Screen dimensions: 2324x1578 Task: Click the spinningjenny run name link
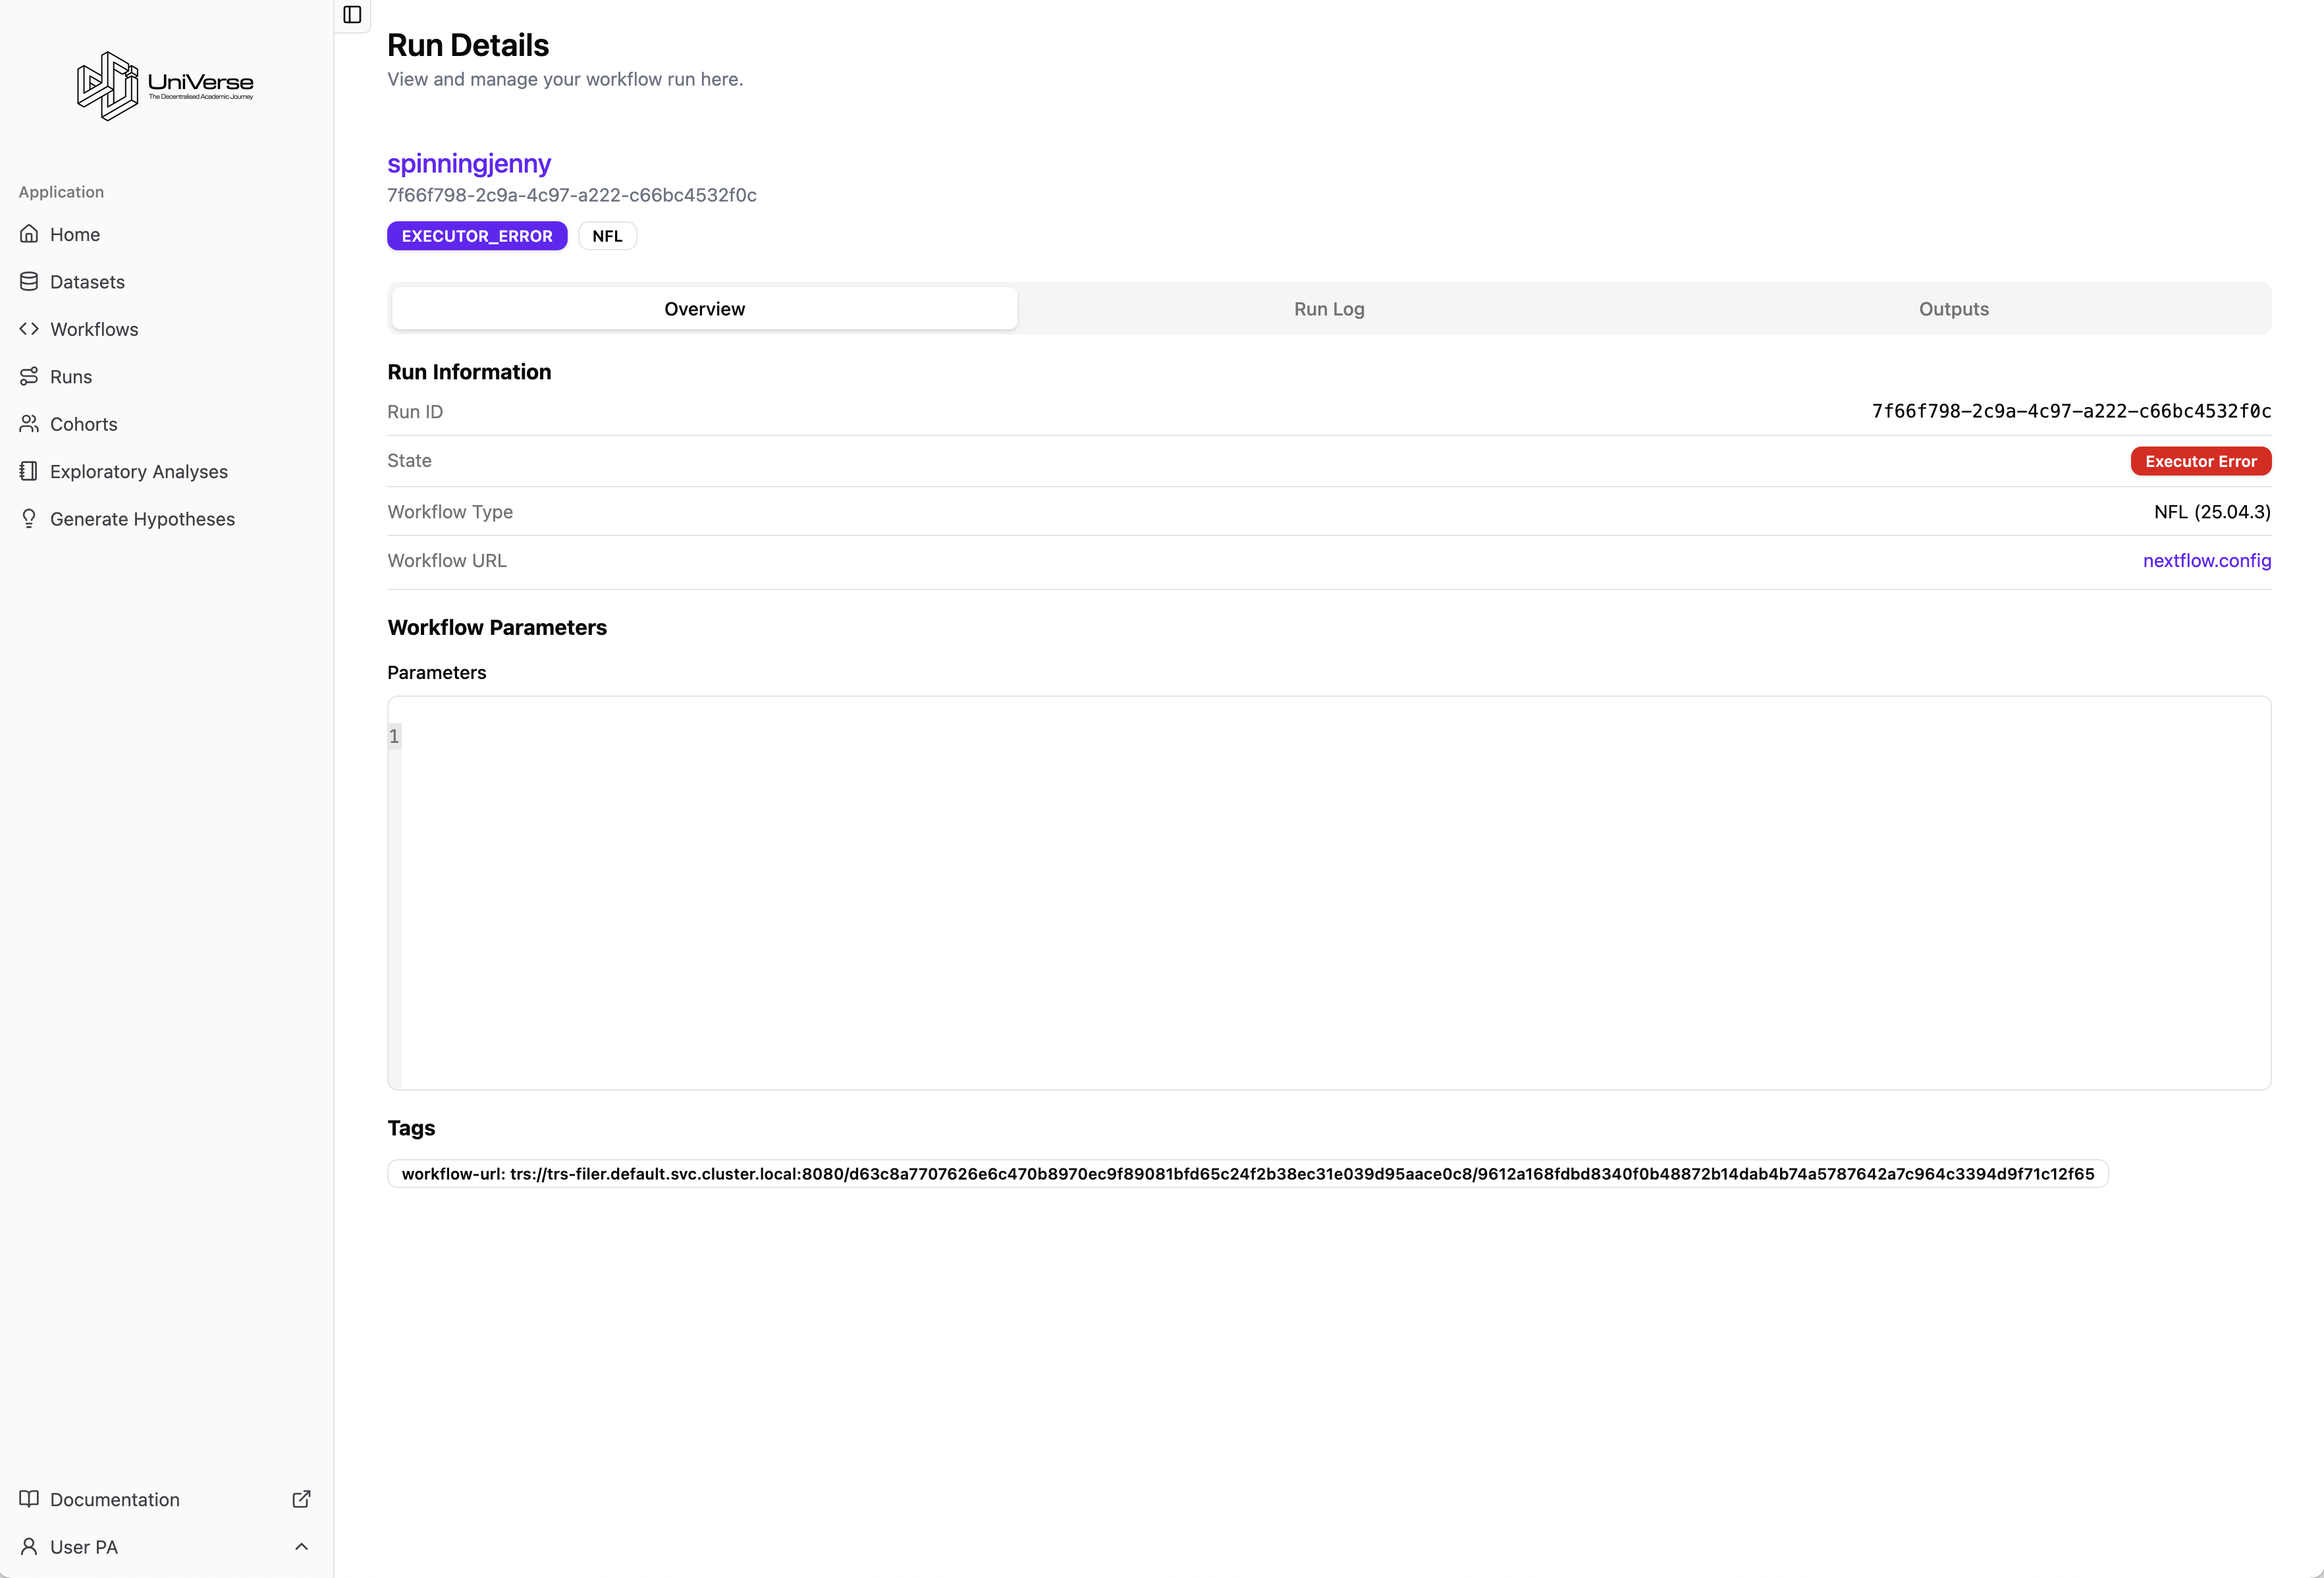point(469,163)
